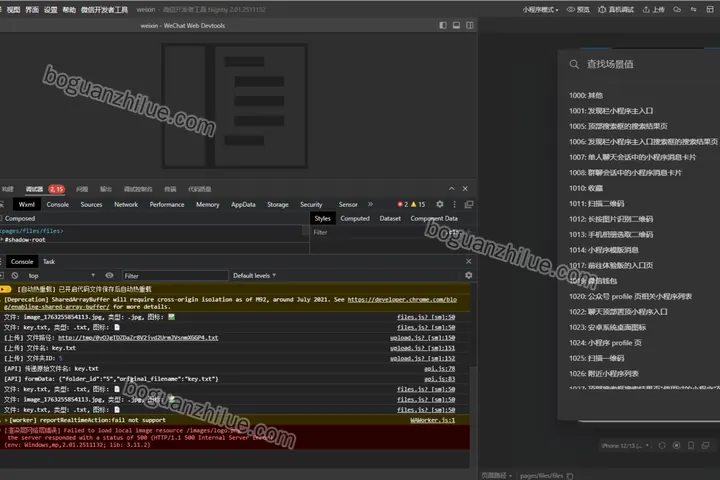This screenshot has height=480, width=720.
Task: Open the WAWorker.js:1 source link
Action: 433,420
